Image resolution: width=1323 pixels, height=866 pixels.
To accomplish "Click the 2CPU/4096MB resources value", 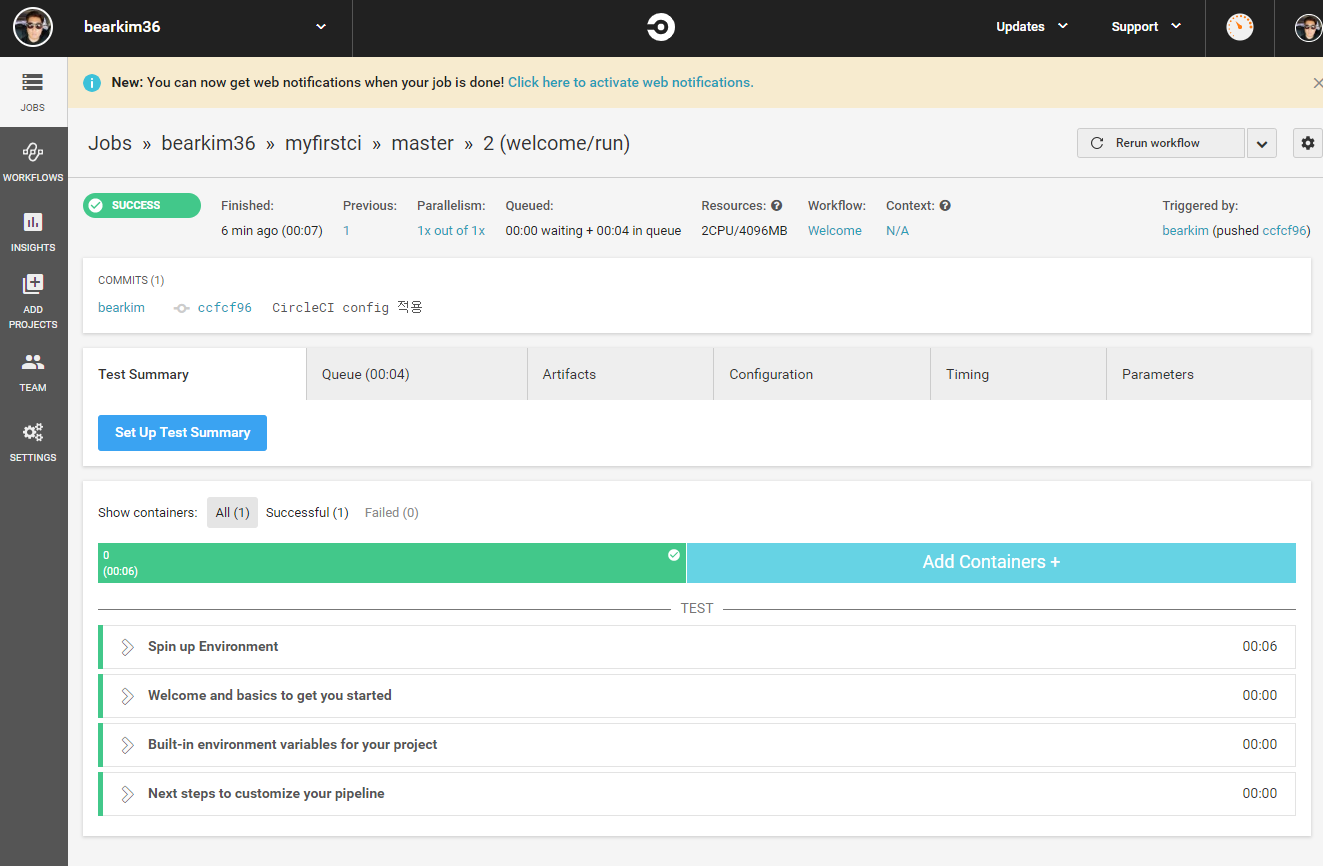I will pos(744,230).
